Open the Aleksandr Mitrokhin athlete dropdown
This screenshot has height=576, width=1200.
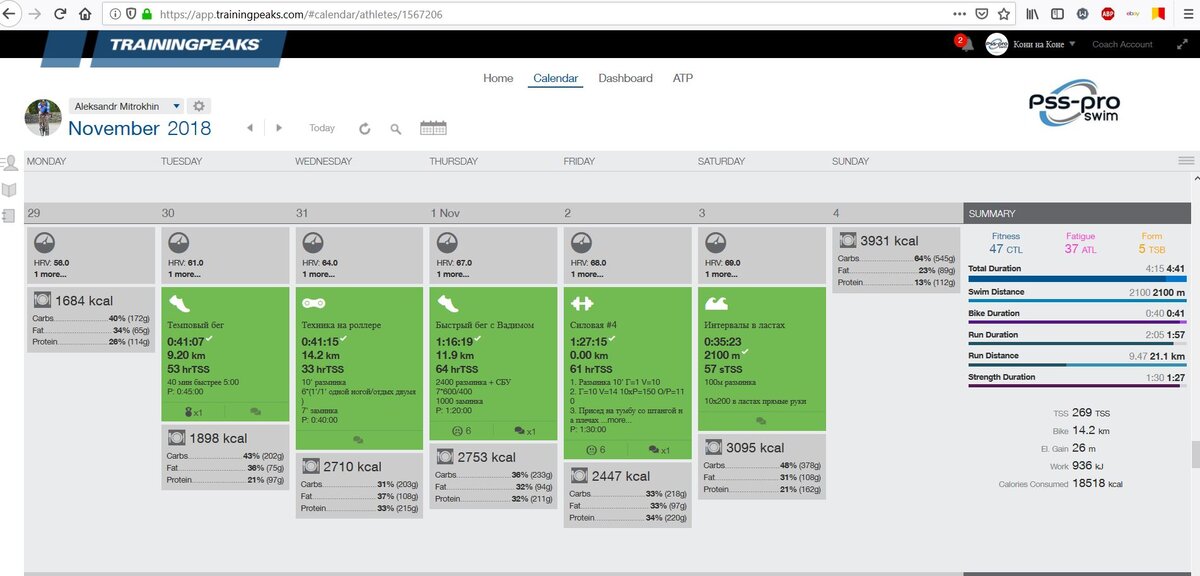tap(126, 106)
